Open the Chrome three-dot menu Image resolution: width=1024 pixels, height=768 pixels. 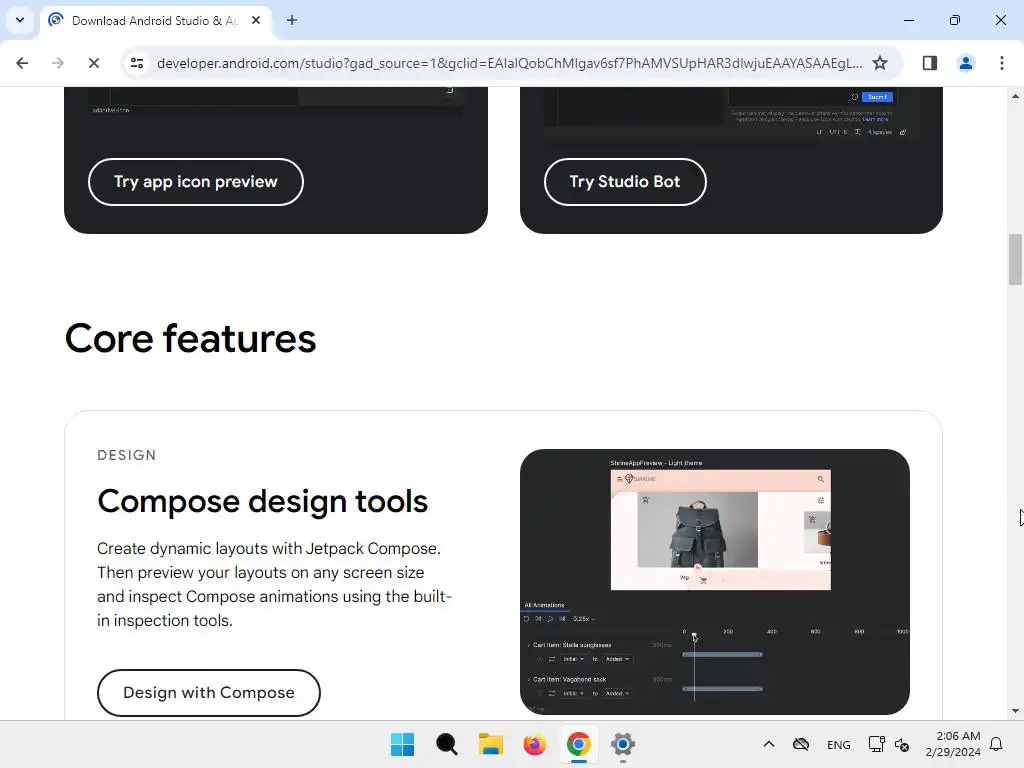tap(1001, 63)
